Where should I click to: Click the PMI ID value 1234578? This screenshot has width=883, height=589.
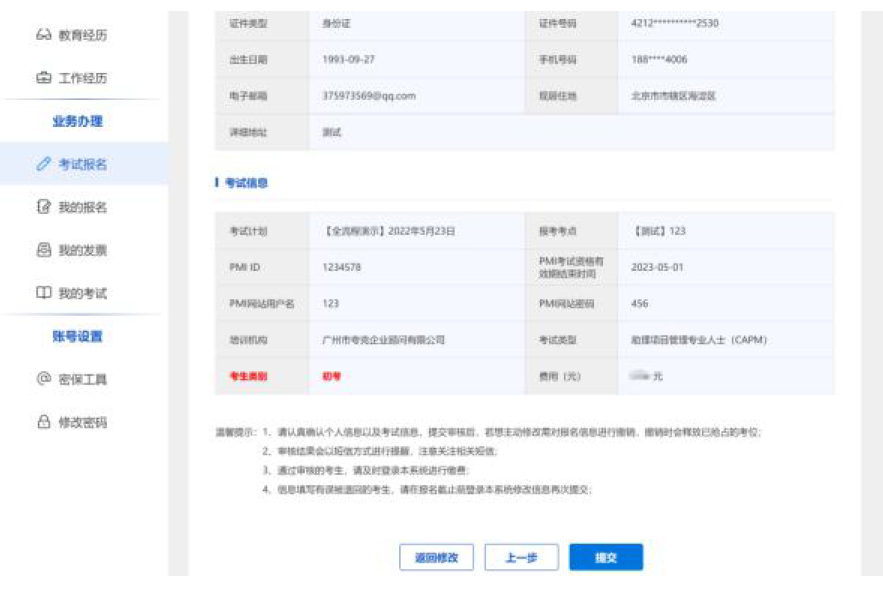click(342, 267)
